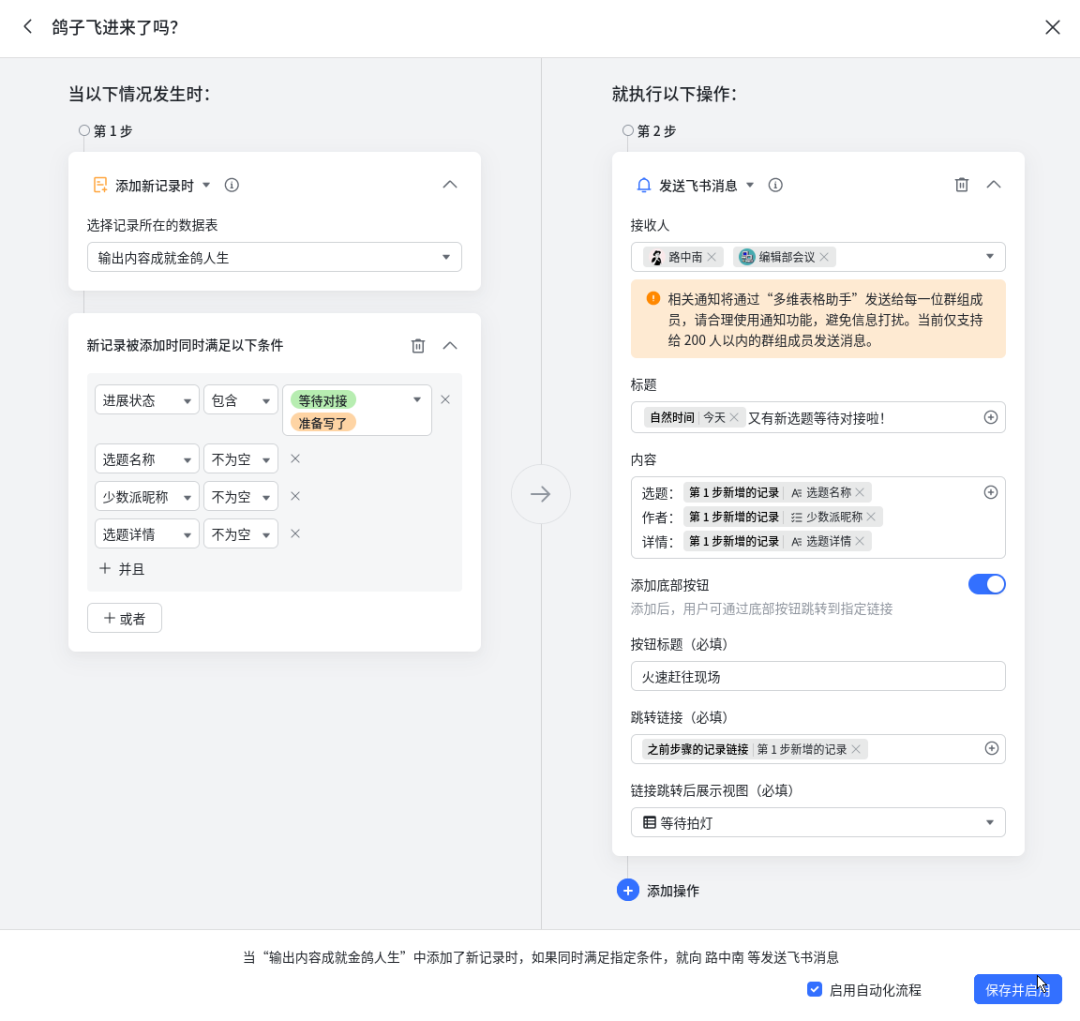
Task: Open the 包含 operator dropdown
Action: (240, 400)
